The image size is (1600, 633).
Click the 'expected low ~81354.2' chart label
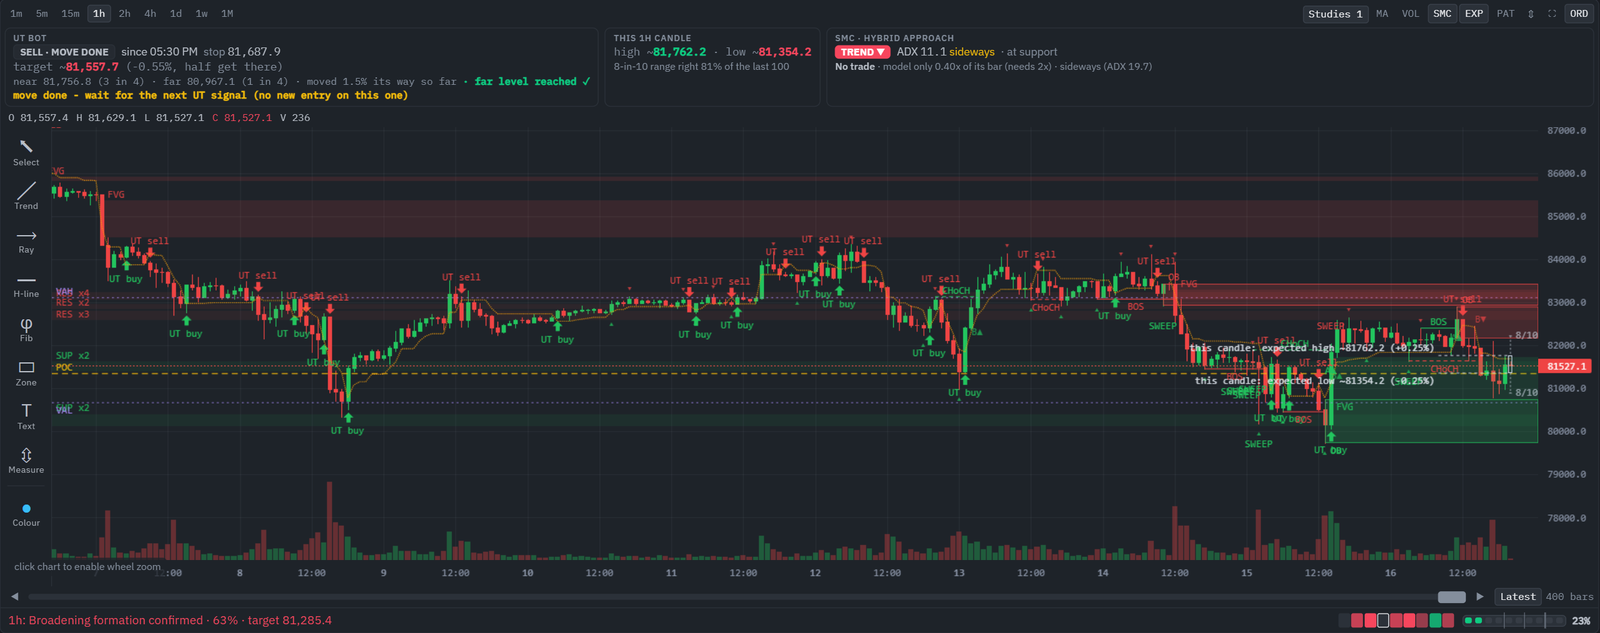(x=1314, y=381)
